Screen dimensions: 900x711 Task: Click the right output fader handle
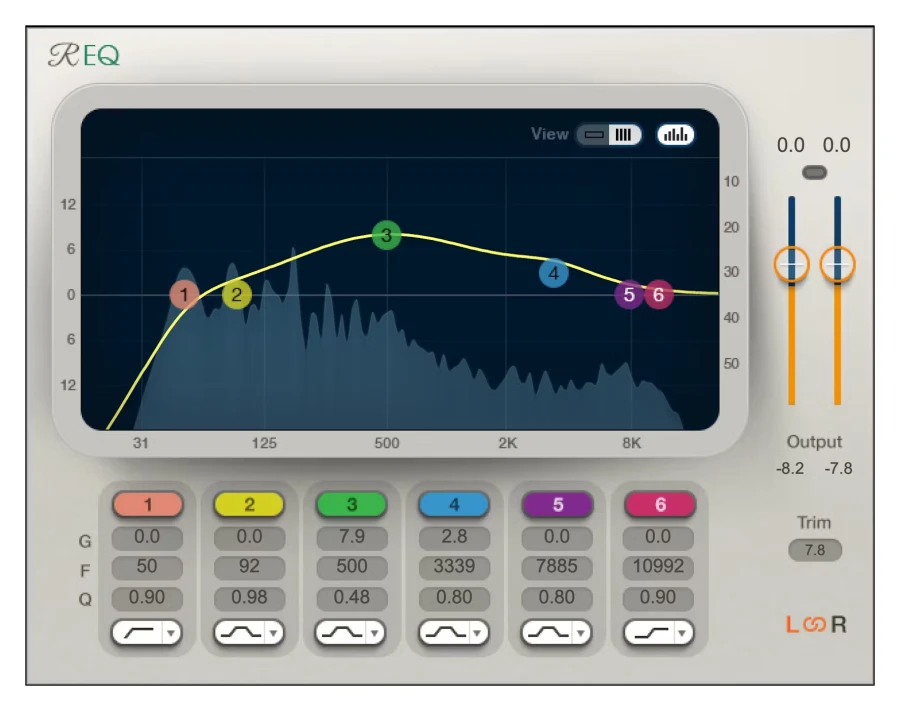[837, 265]
